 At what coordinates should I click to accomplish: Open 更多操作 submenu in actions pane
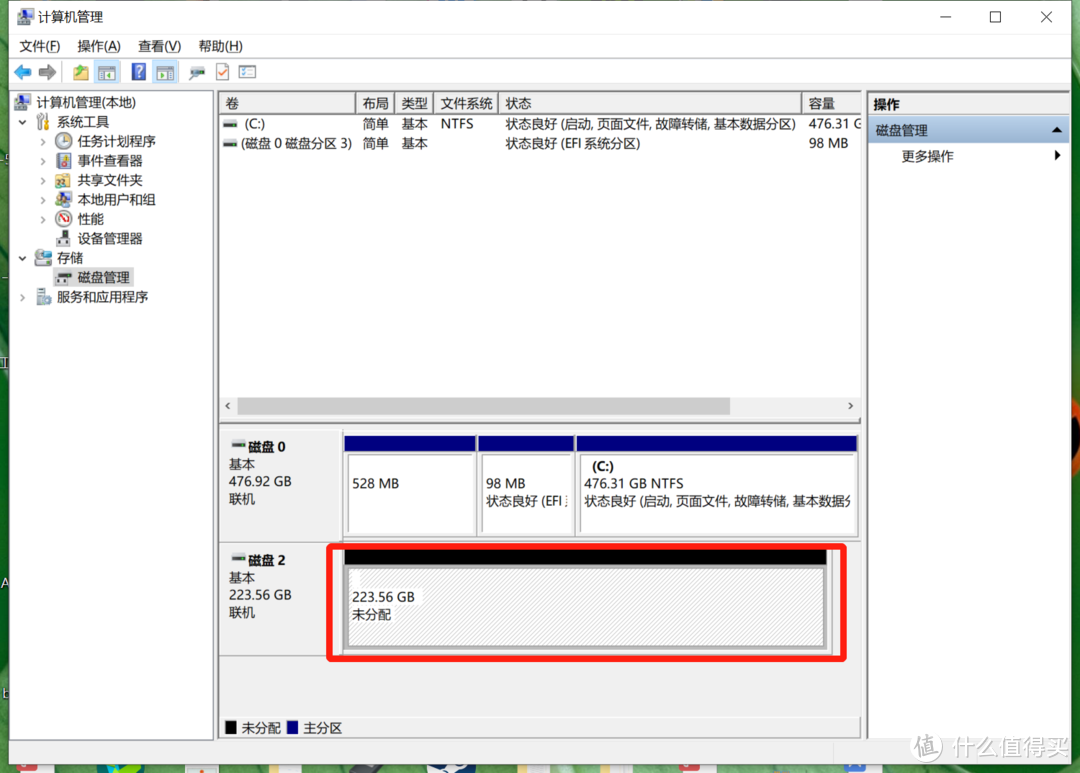[968, 156]
